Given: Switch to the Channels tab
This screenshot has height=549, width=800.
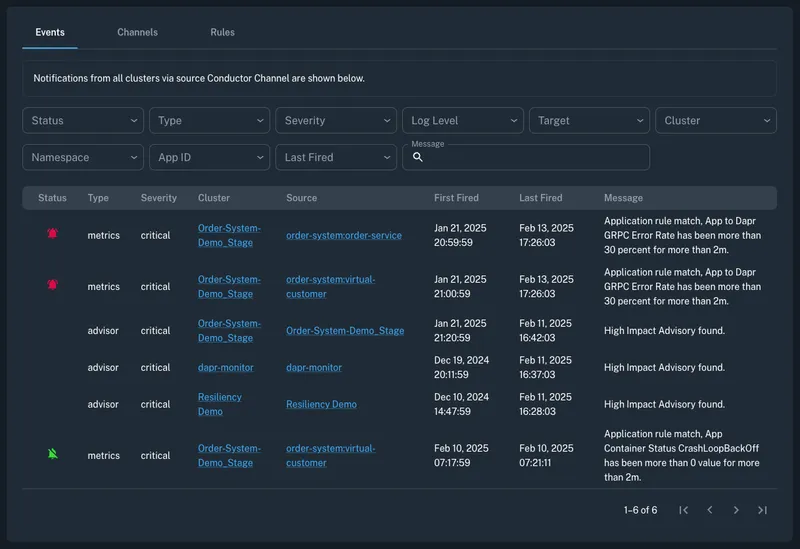Looking at the screenshot, I should click(137, 32).
